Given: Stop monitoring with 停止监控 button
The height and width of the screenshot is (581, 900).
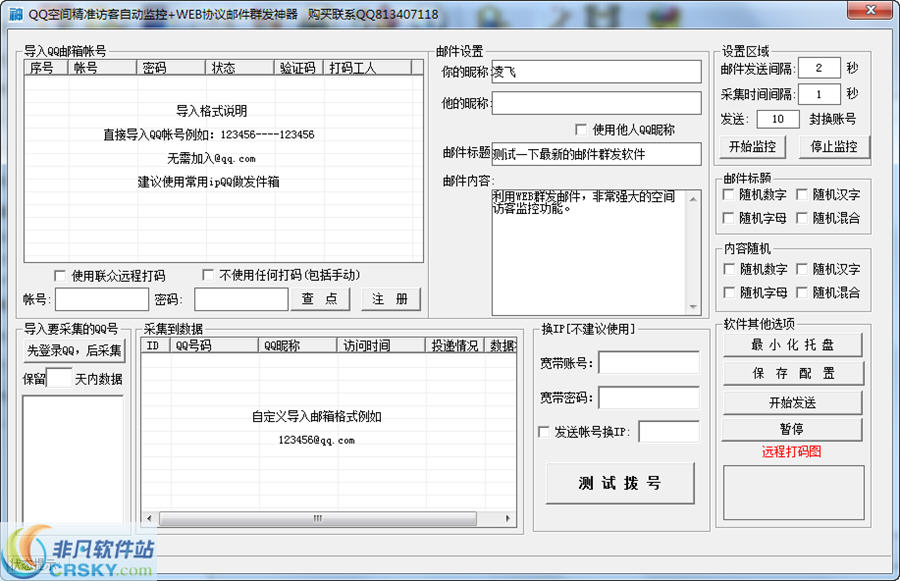Looking at the screenshot, I should [834, 146].
